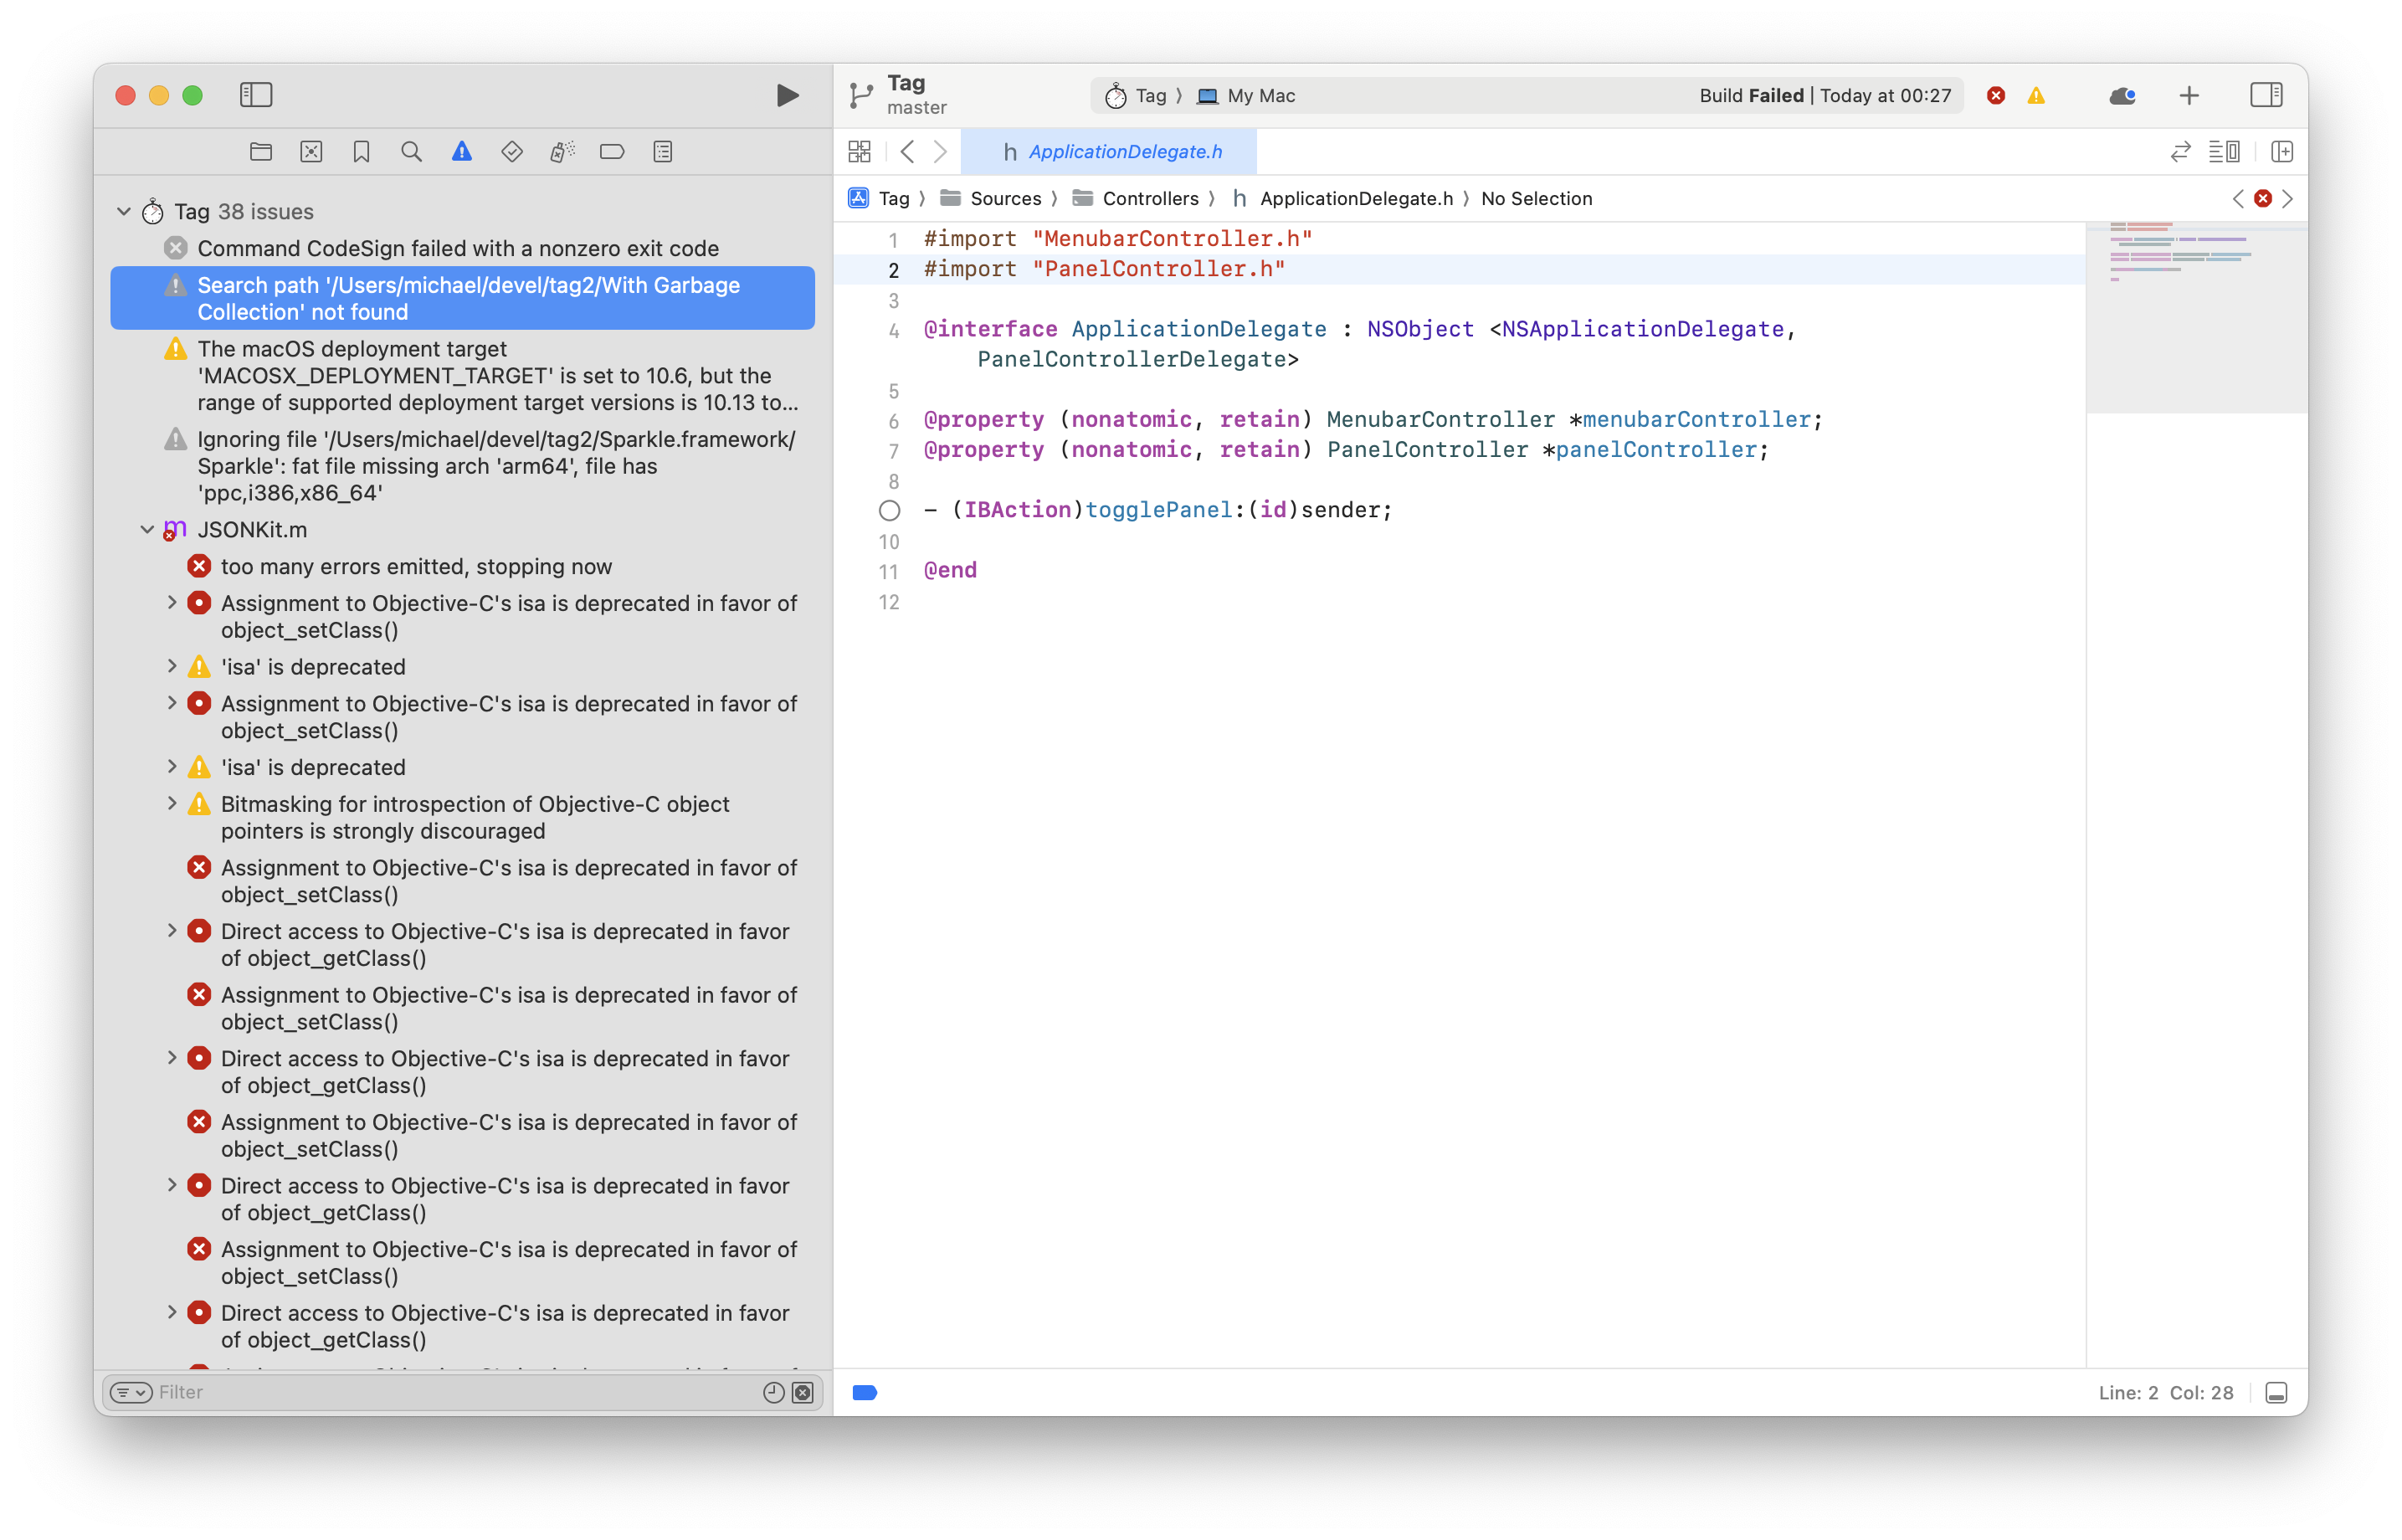Image resolution: width=2402 pixels, height=1540 pixels.
Task: Open the Bookmark navigator
Action: click(x=362, y=151)
